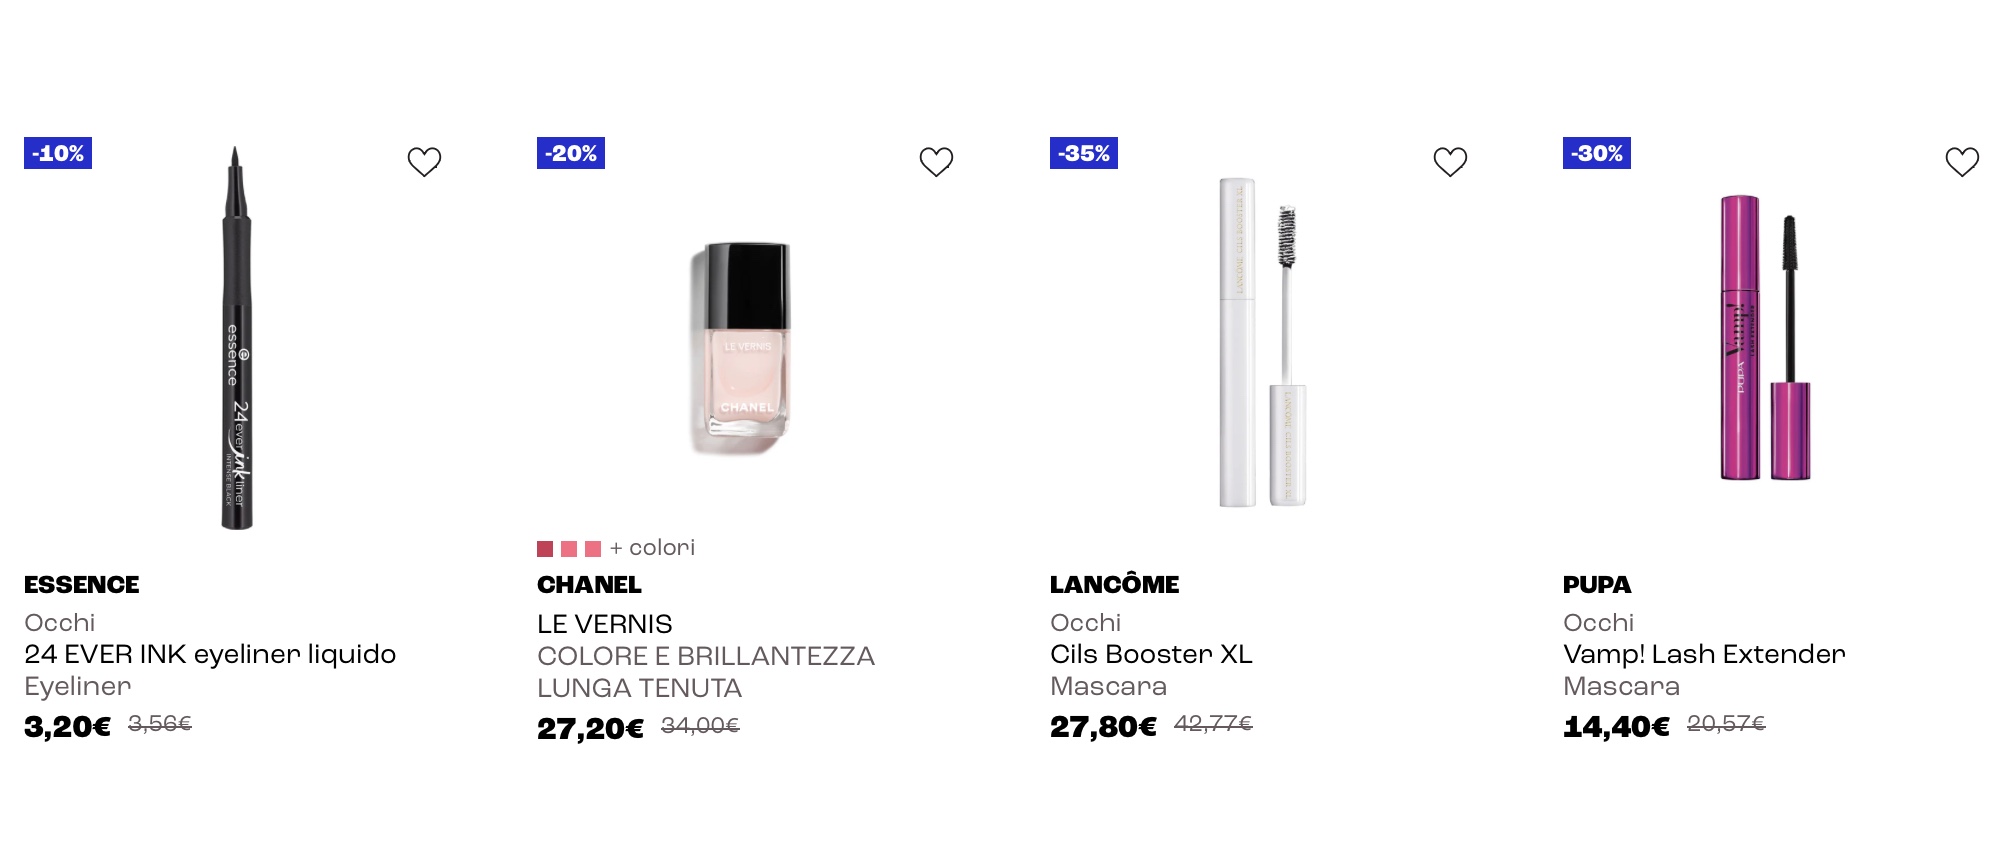Click heart icon on Lancôme Cils Booster
This screenshot has height=852, width=2016.
click(x=1450, y=161)
